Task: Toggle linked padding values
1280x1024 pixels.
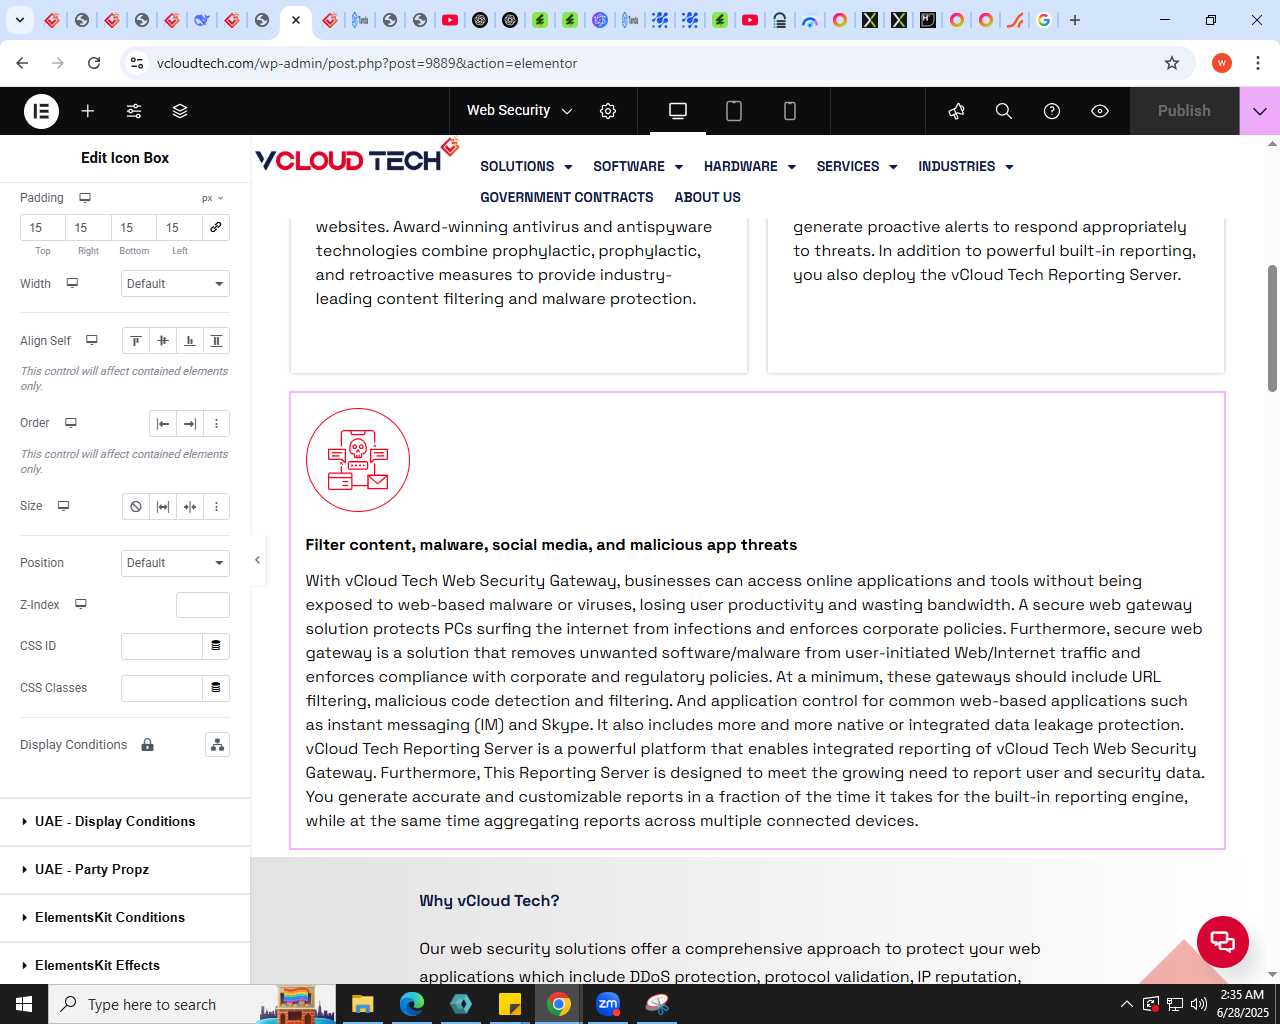Action: pyautogui.click(x=216, y=227)
